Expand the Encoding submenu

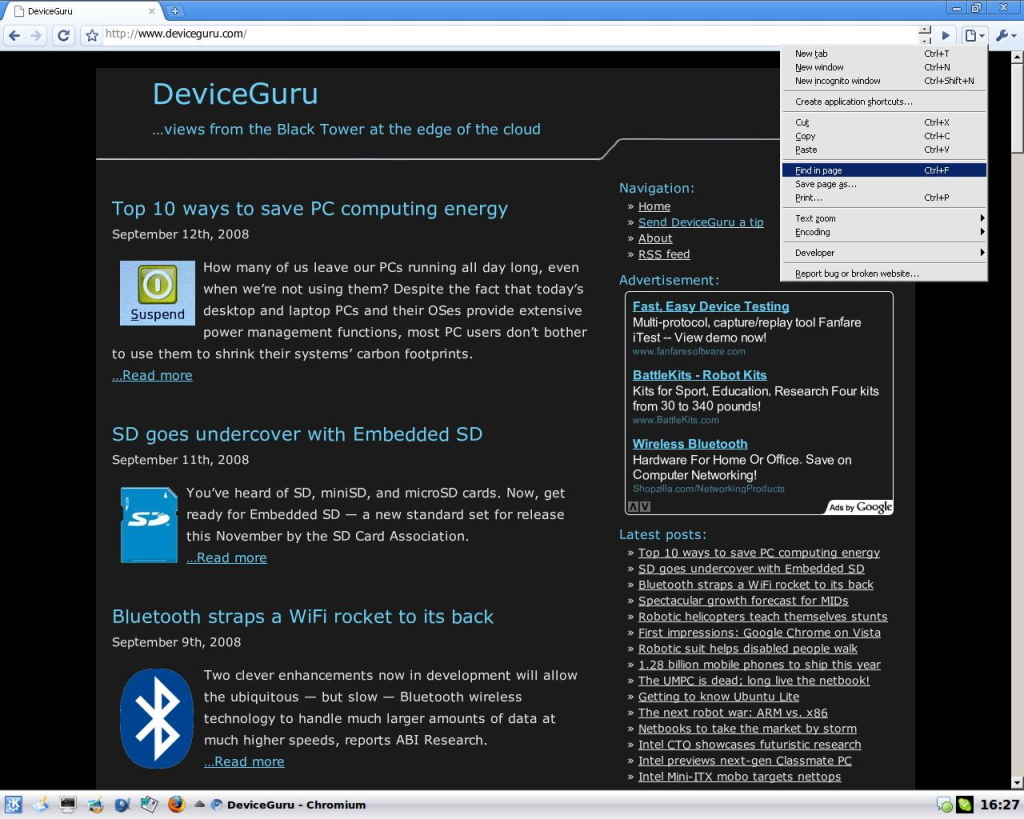(x=884, y=232)
